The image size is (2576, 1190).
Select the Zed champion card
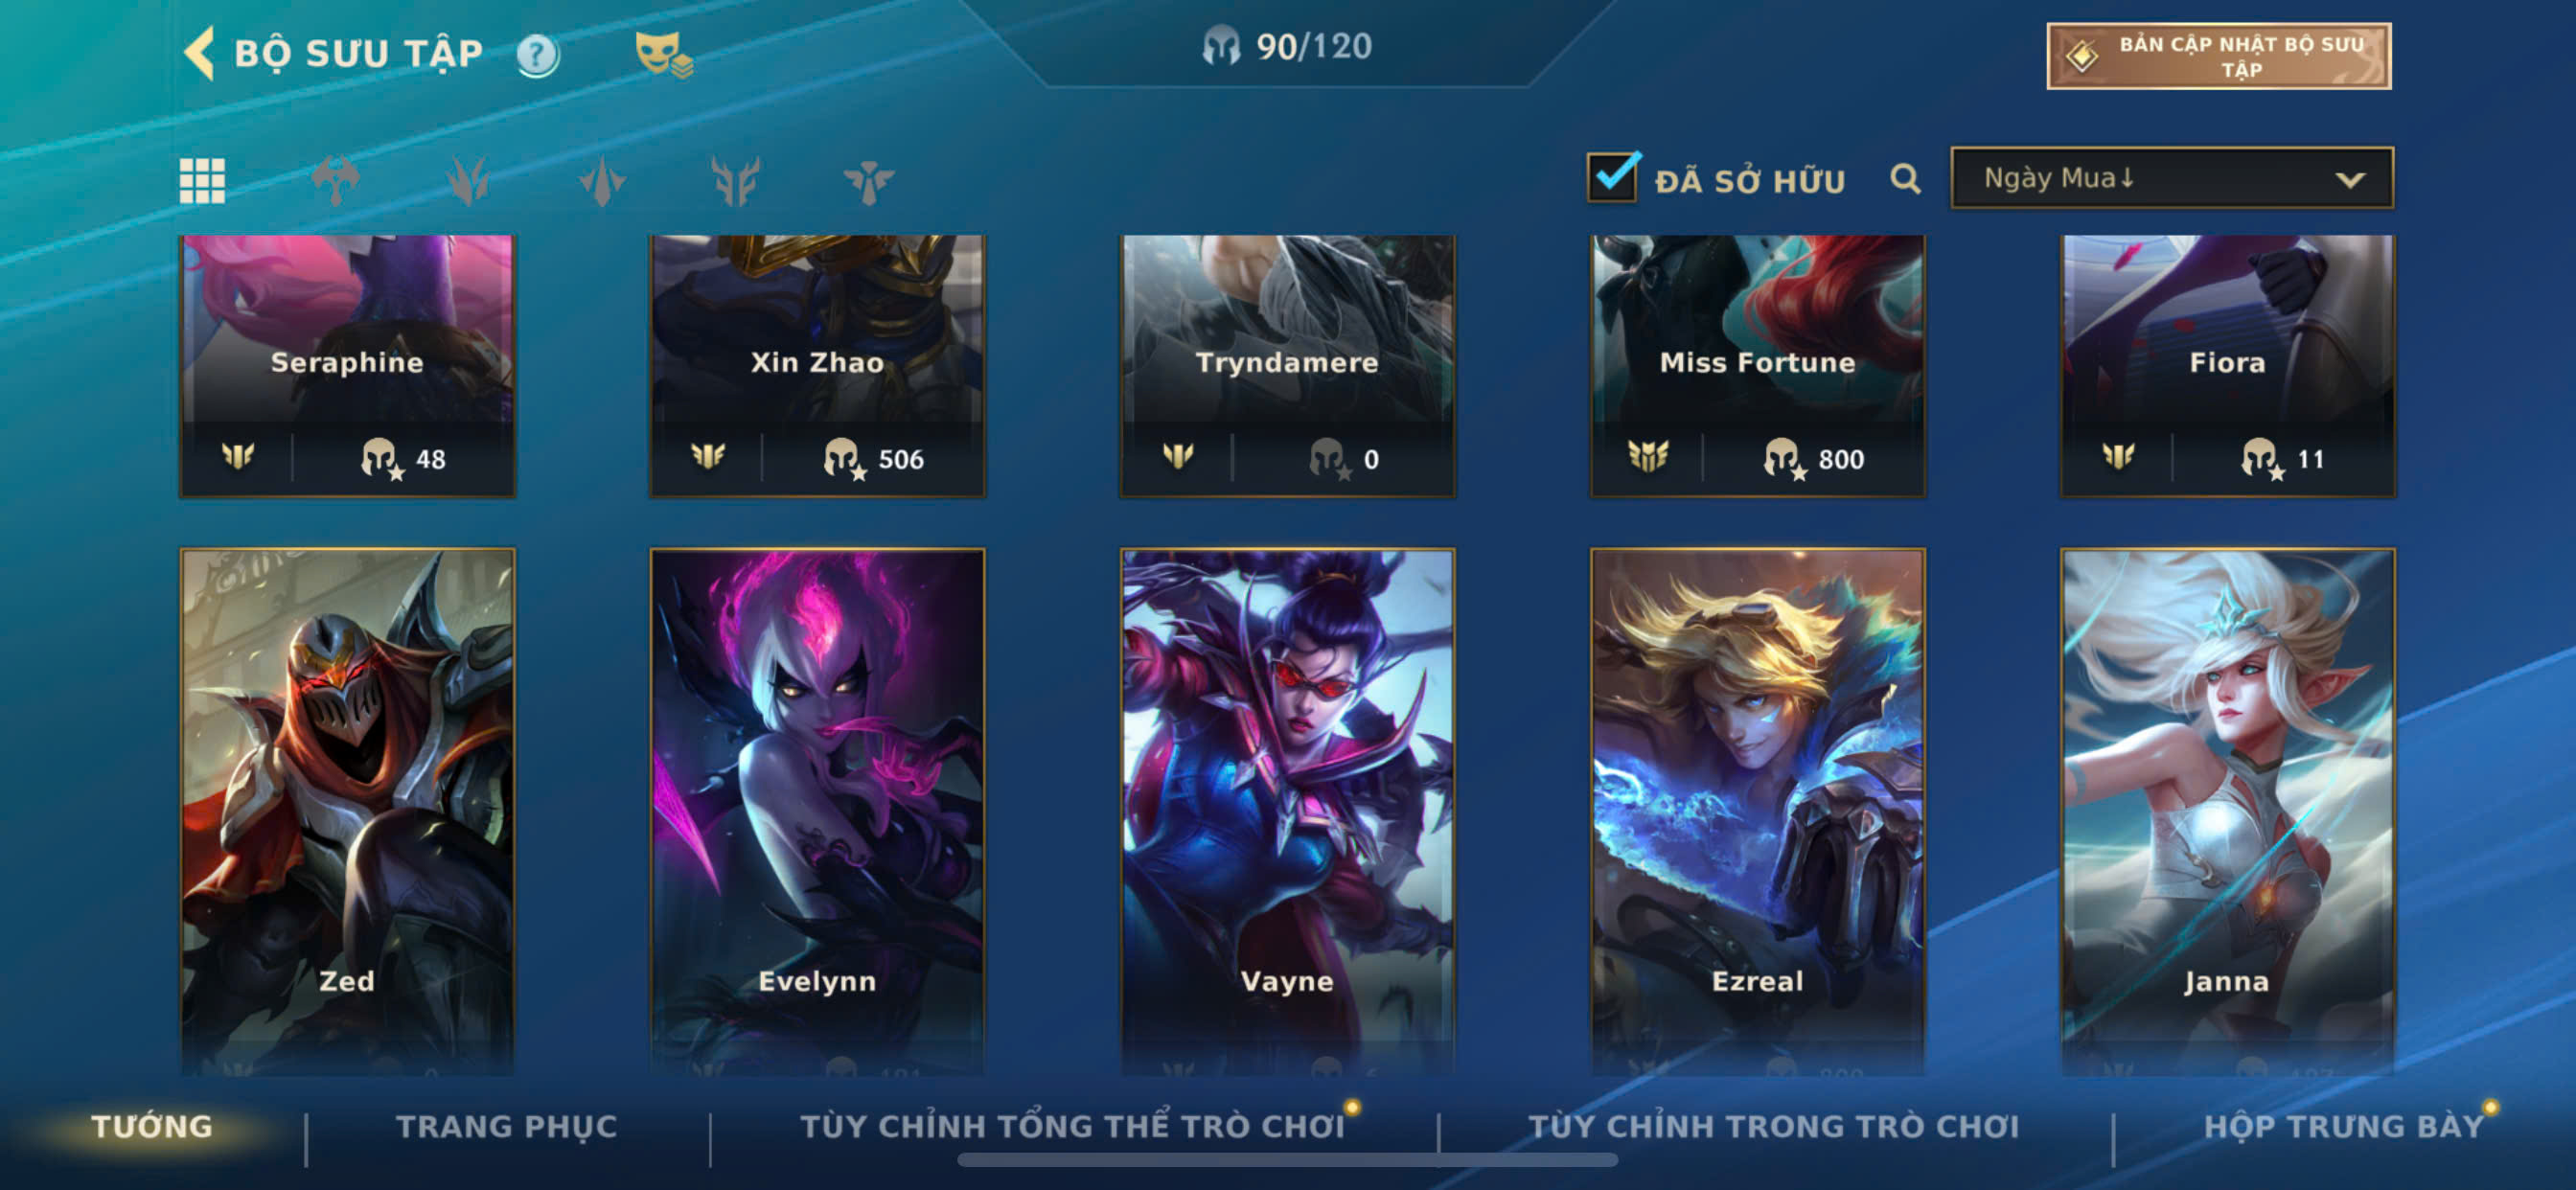(347, 811)
